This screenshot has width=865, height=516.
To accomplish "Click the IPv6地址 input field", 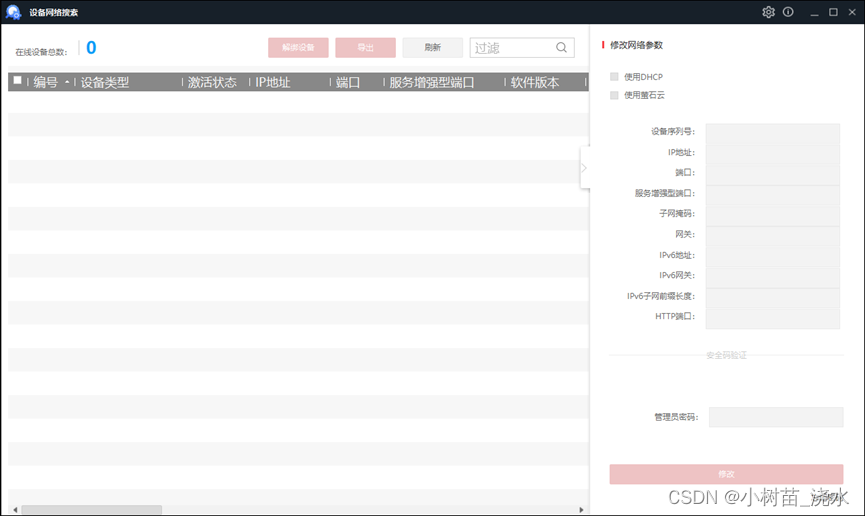I will pos(772,256).
